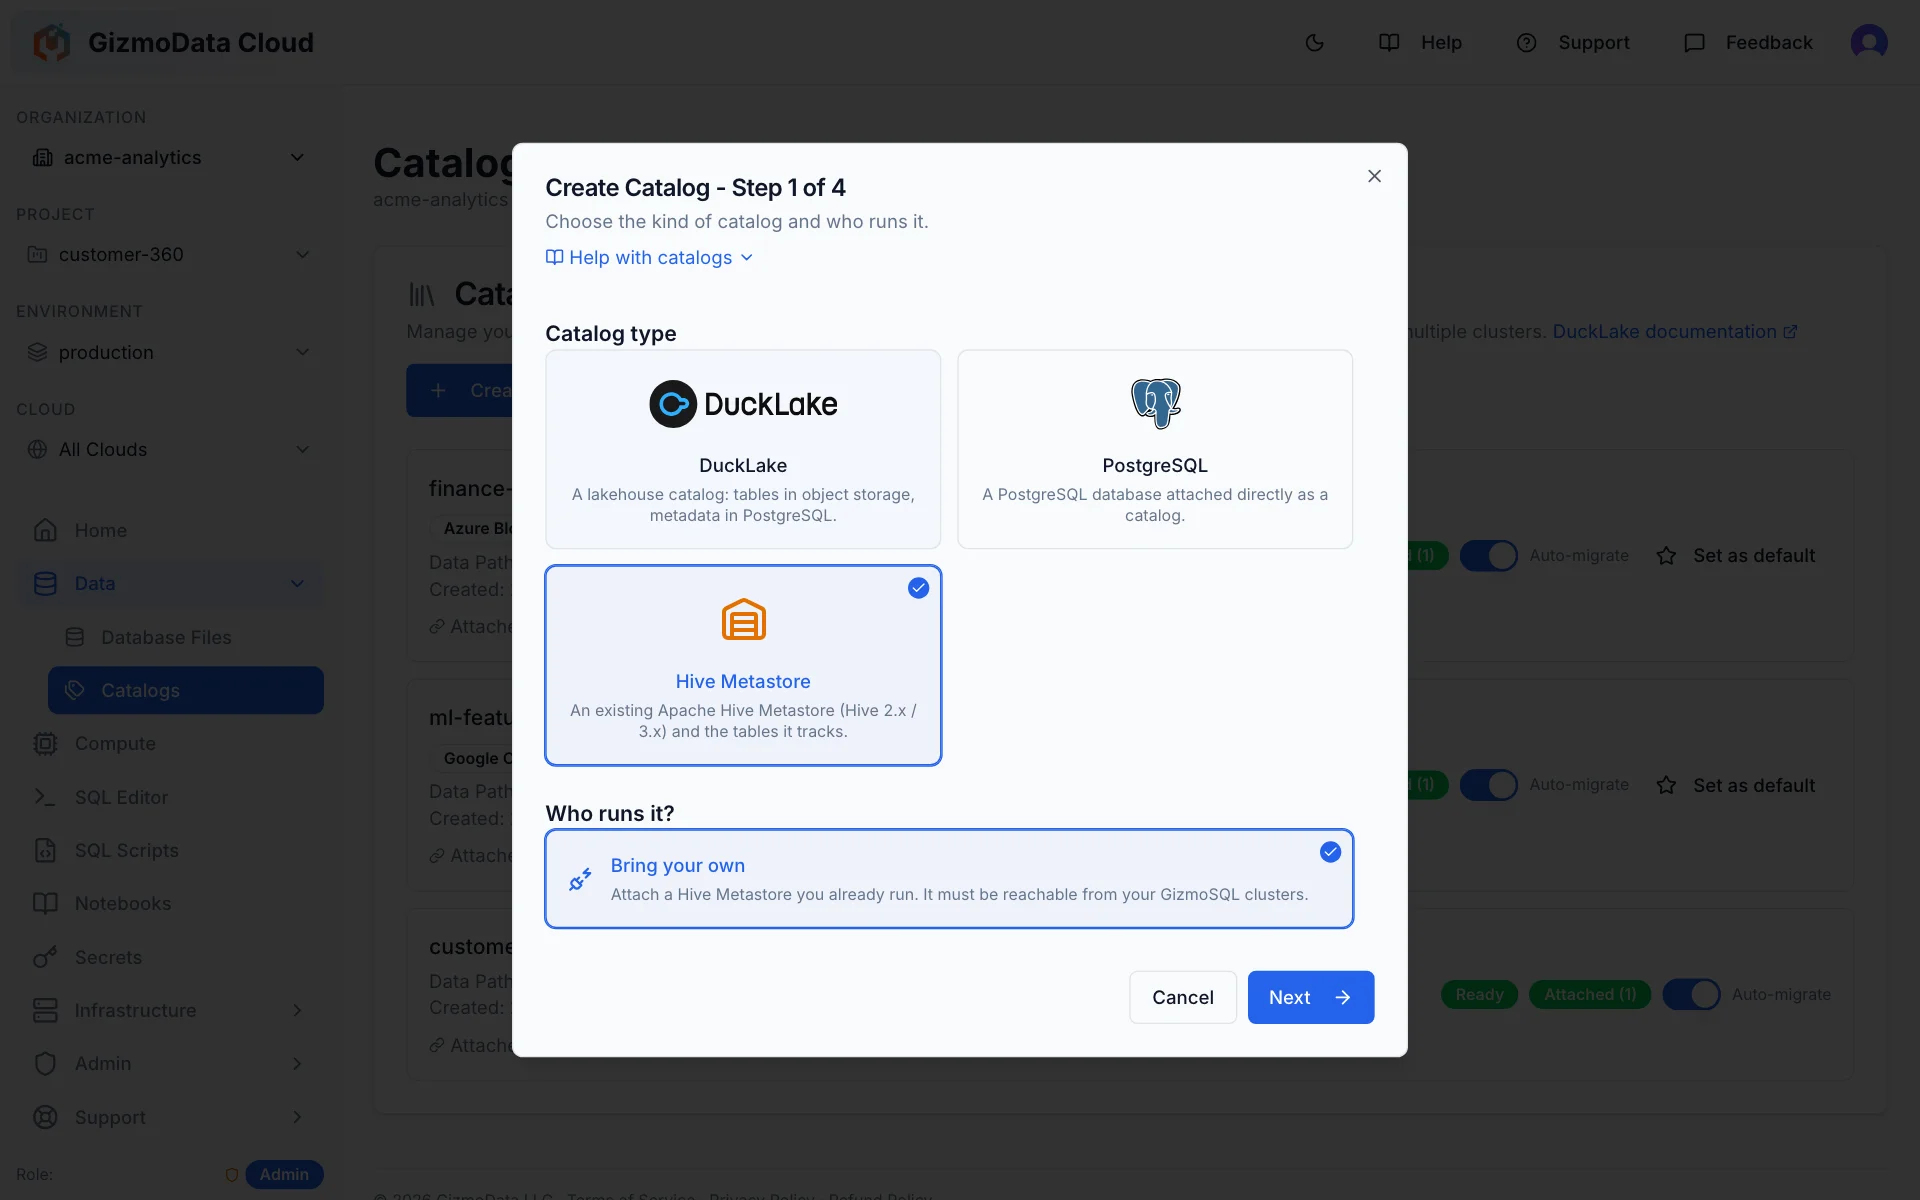Select DuckLake catalog type card
This screenshot has height=1200, width=1920.
click(x=743, y=449)
